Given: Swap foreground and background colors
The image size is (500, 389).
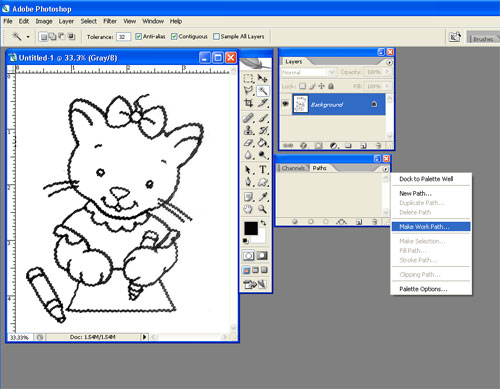Looking at the screenshot, I should [263, 223].
